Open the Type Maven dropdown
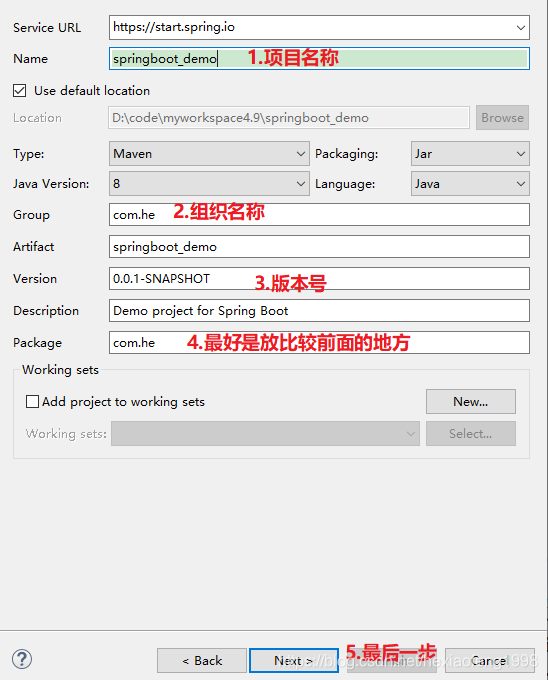548x680 pixels. (209, 154)
